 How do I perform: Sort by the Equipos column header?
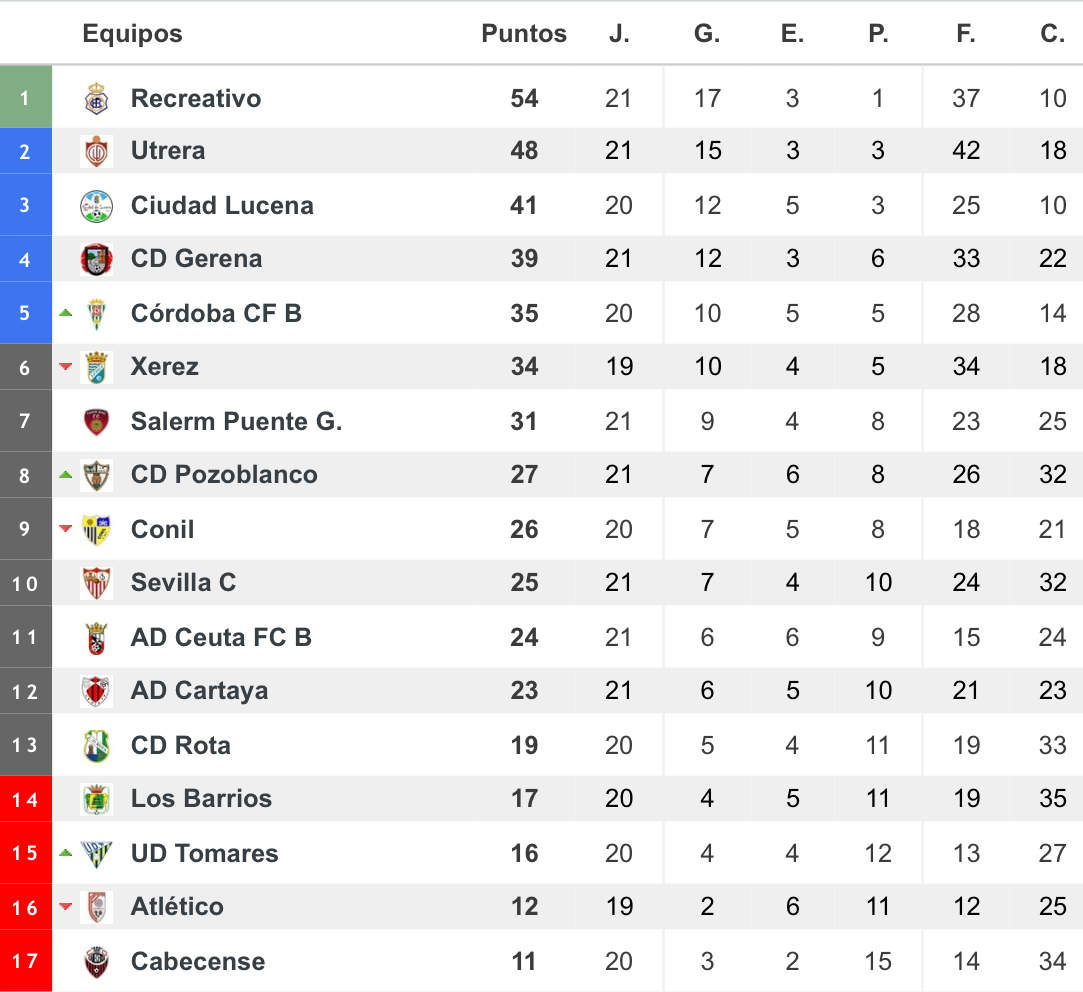[x=132, y=33]
